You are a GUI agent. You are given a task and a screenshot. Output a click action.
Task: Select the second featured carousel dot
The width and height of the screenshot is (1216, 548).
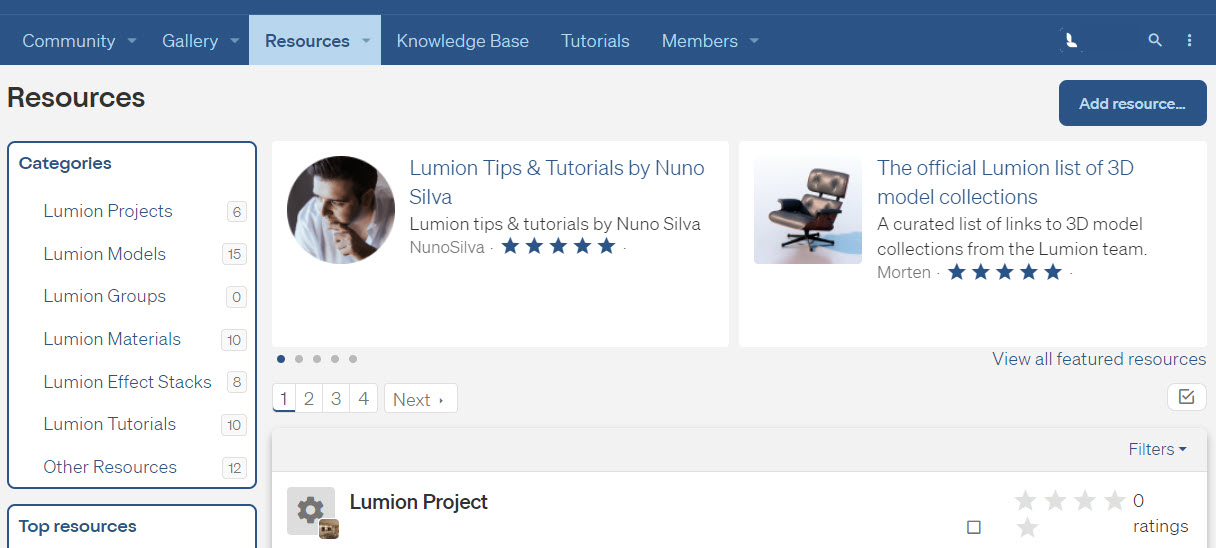click(299, 359)
